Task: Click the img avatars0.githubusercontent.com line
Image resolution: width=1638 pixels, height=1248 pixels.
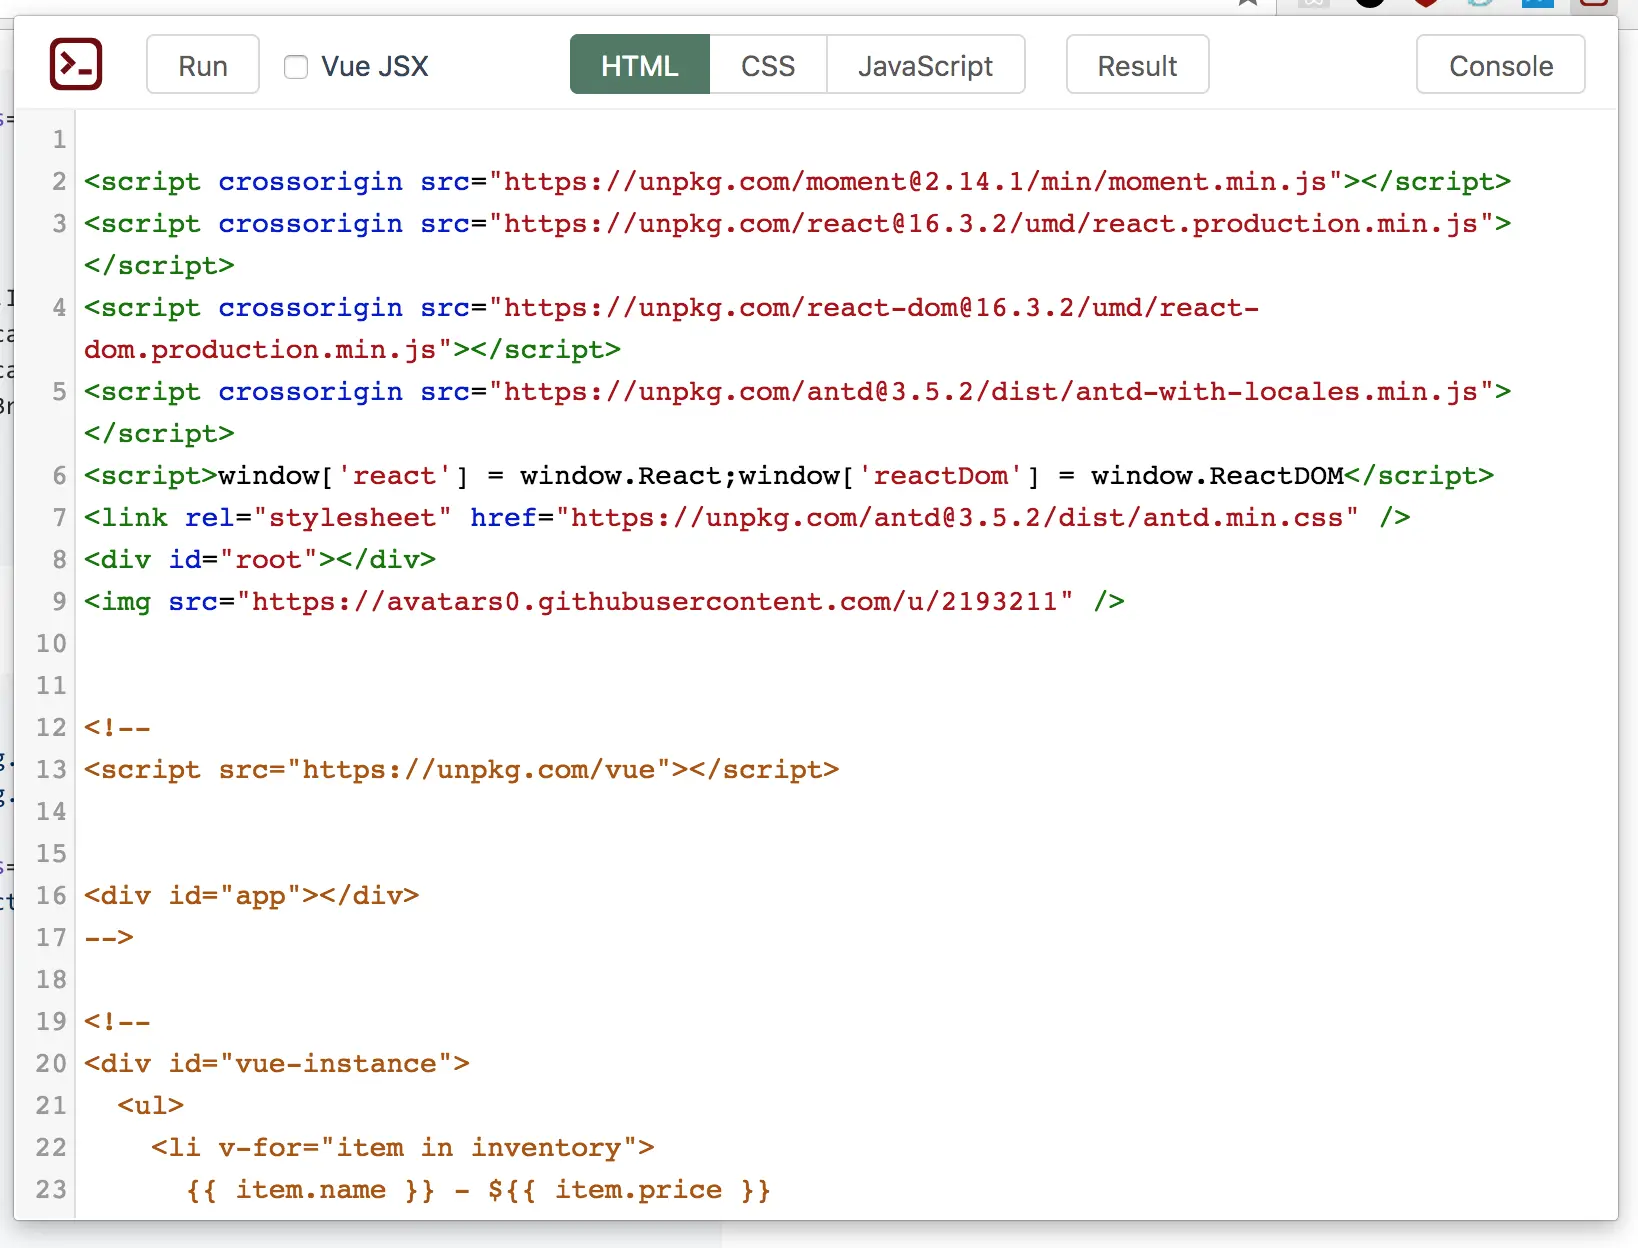Action: pos(604,602)
